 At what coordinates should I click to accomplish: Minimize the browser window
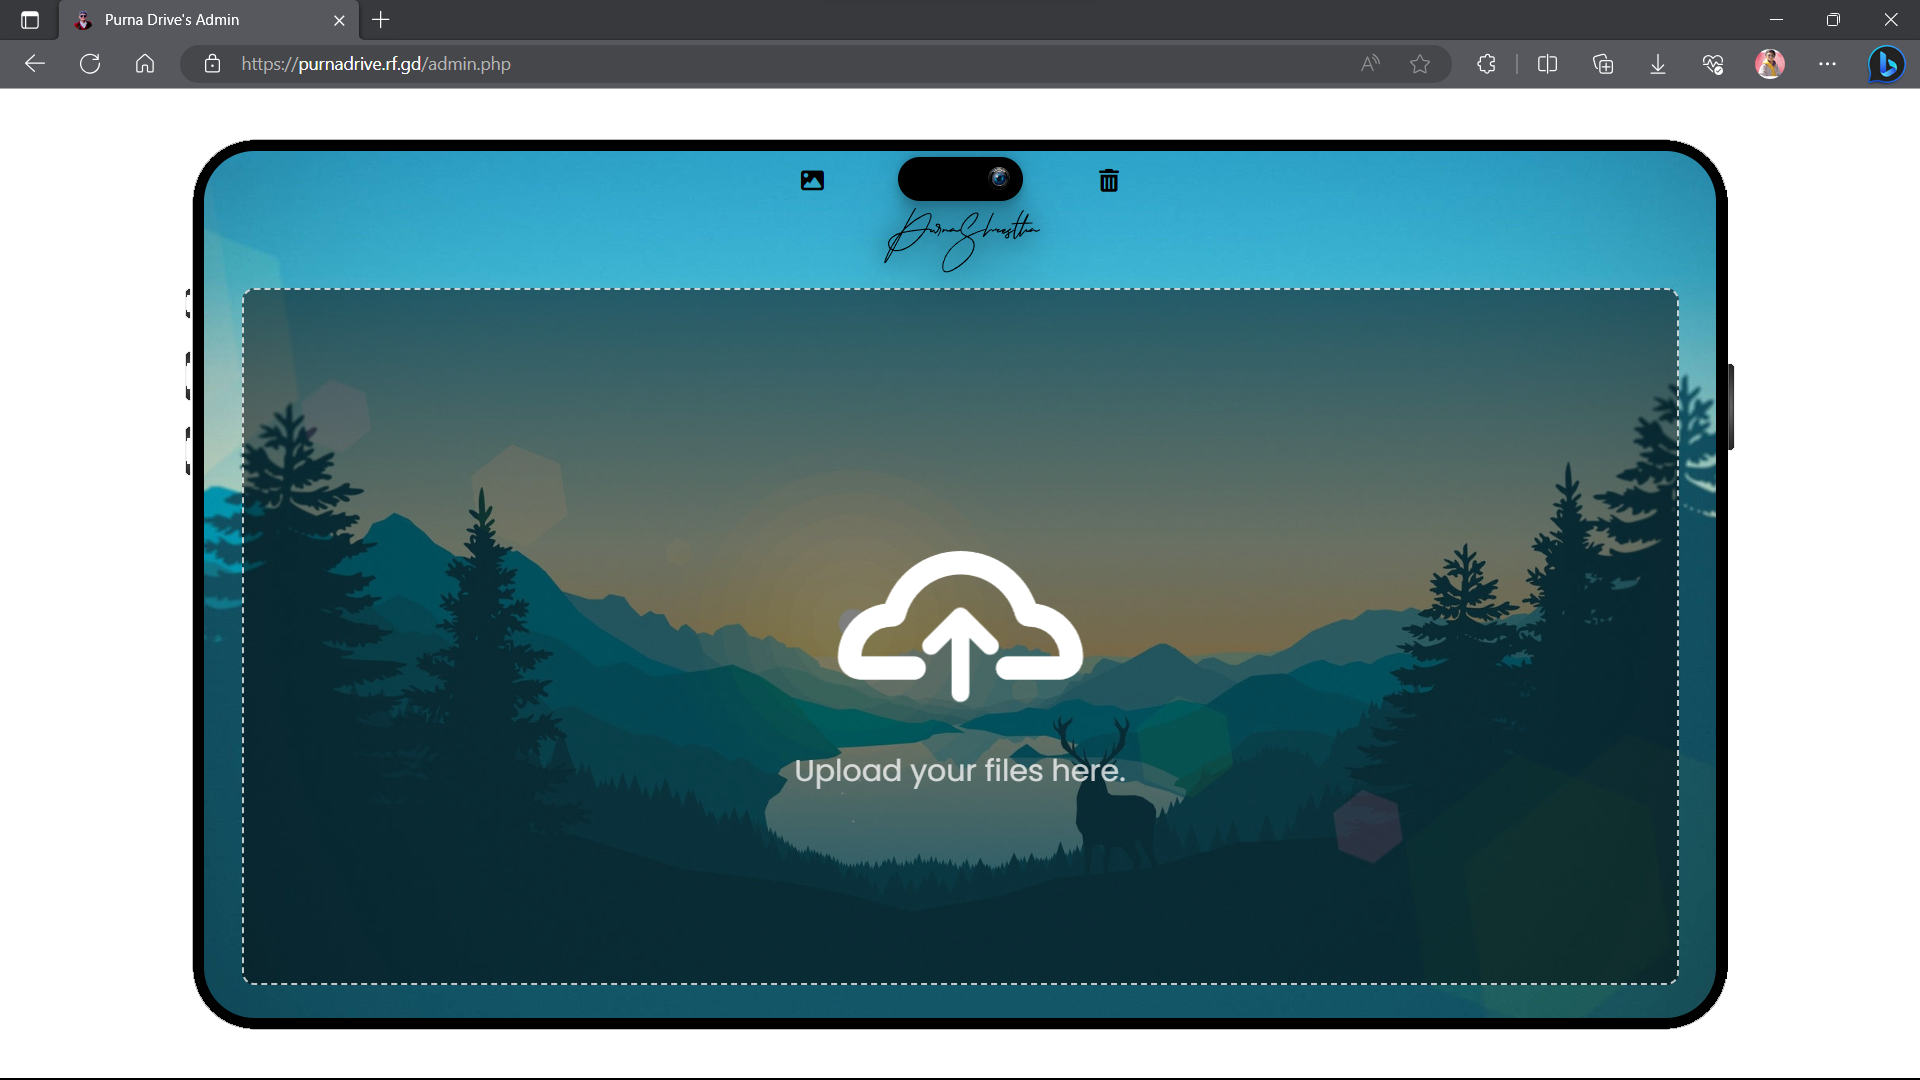pos(1776,20)
